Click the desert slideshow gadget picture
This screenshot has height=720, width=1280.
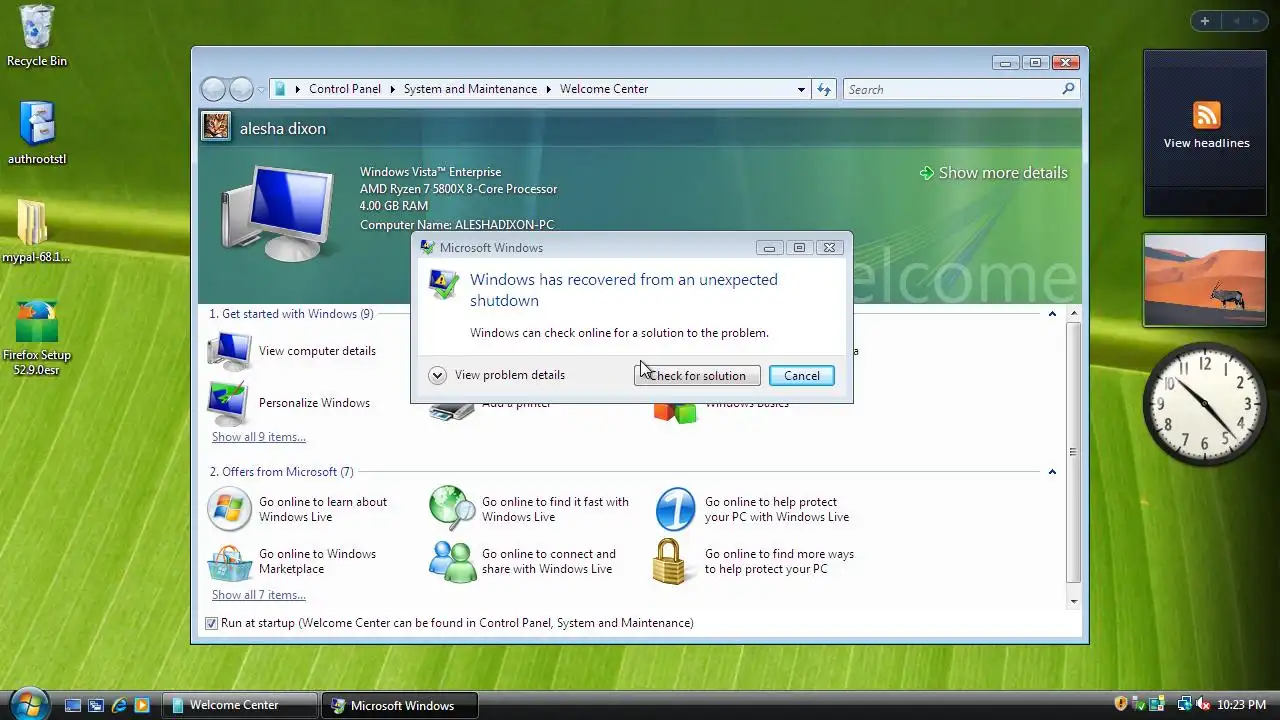pos(1205,280)
